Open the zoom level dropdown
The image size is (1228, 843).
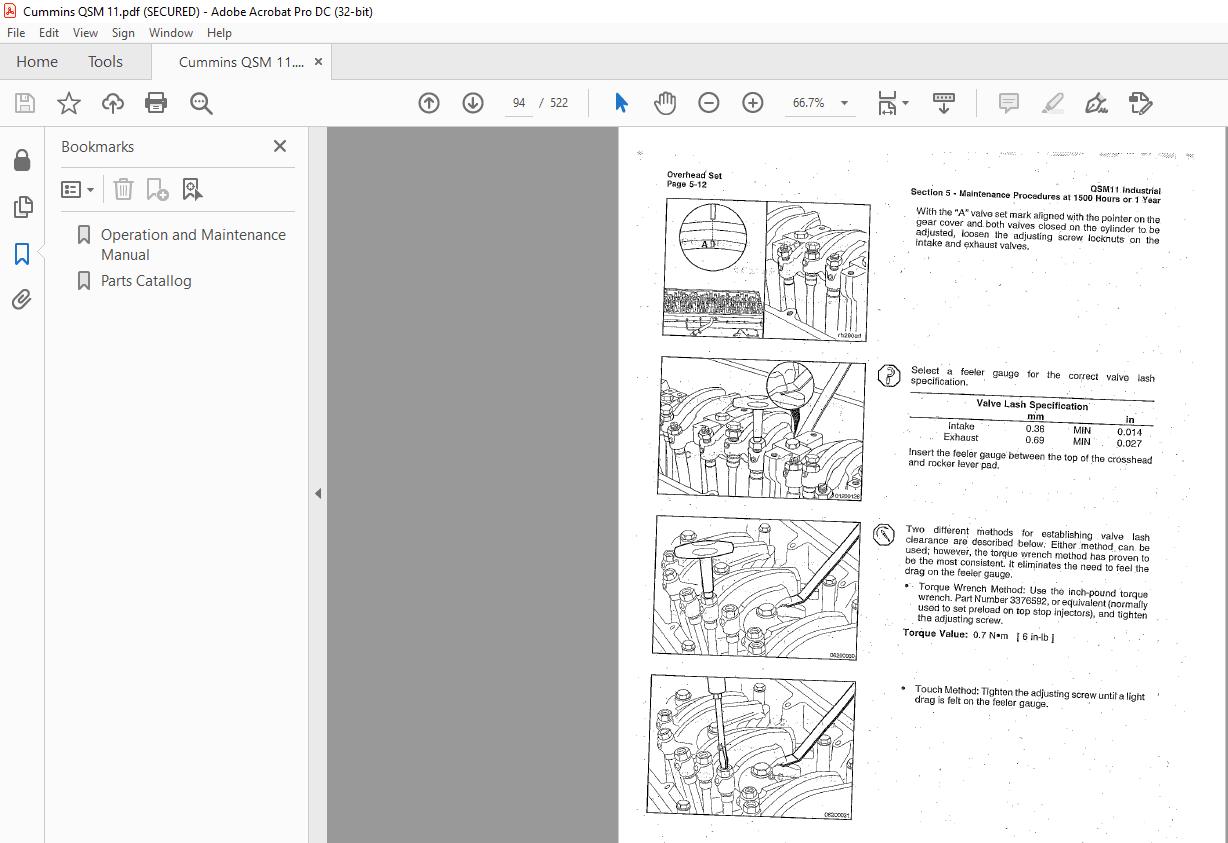843,103
